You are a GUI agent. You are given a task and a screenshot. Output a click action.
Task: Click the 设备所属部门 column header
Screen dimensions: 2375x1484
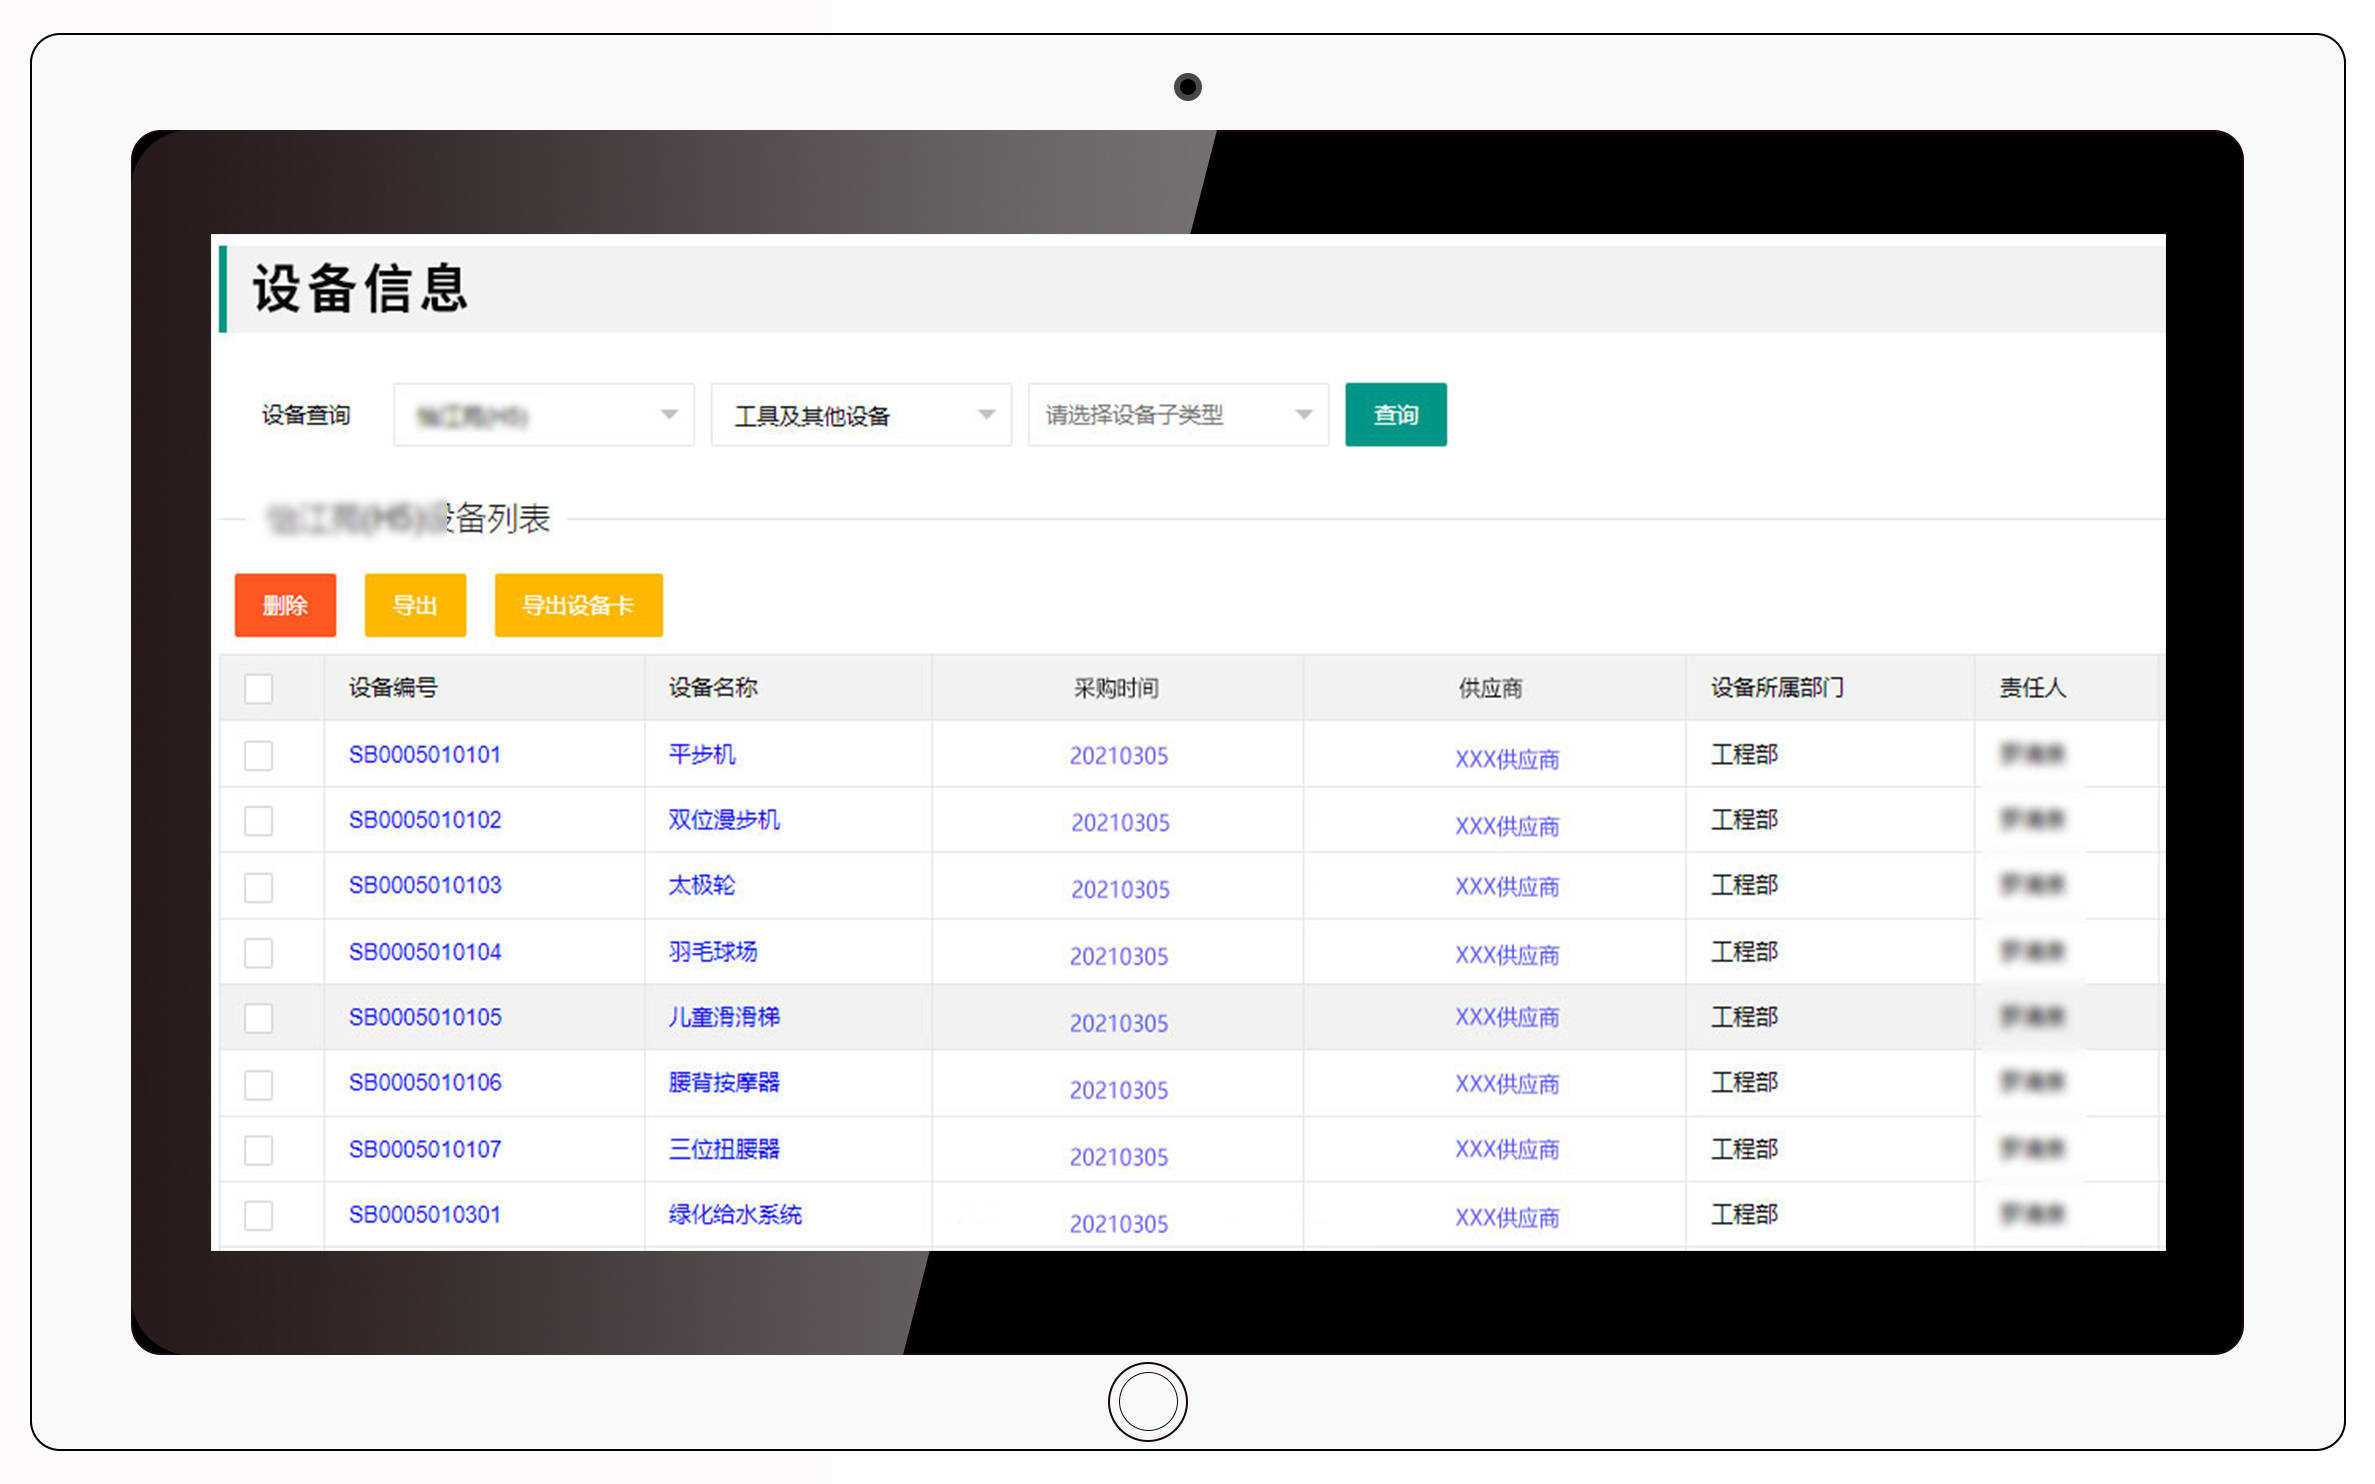1777,687
